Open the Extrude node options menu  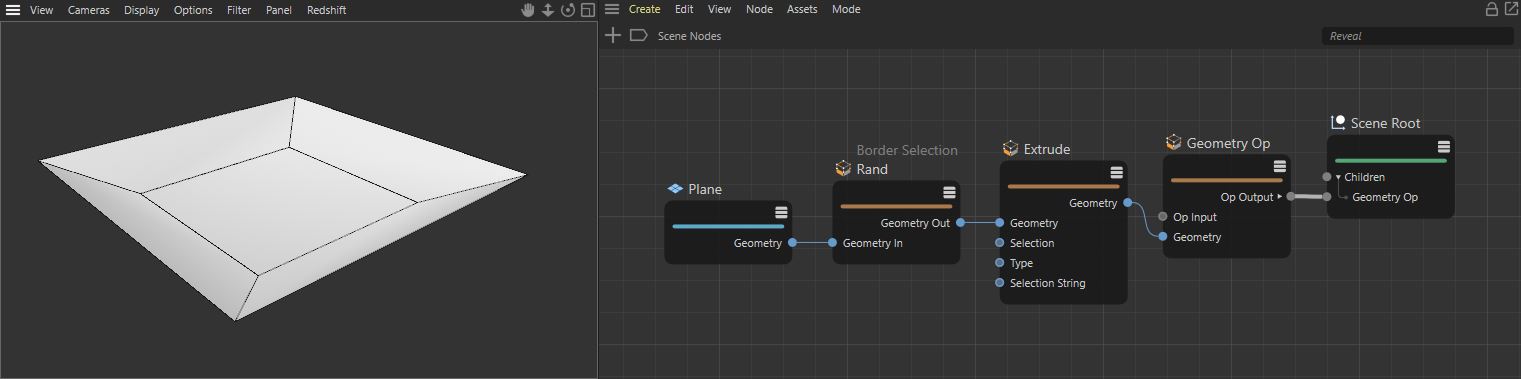click(x=1116, y=172)
